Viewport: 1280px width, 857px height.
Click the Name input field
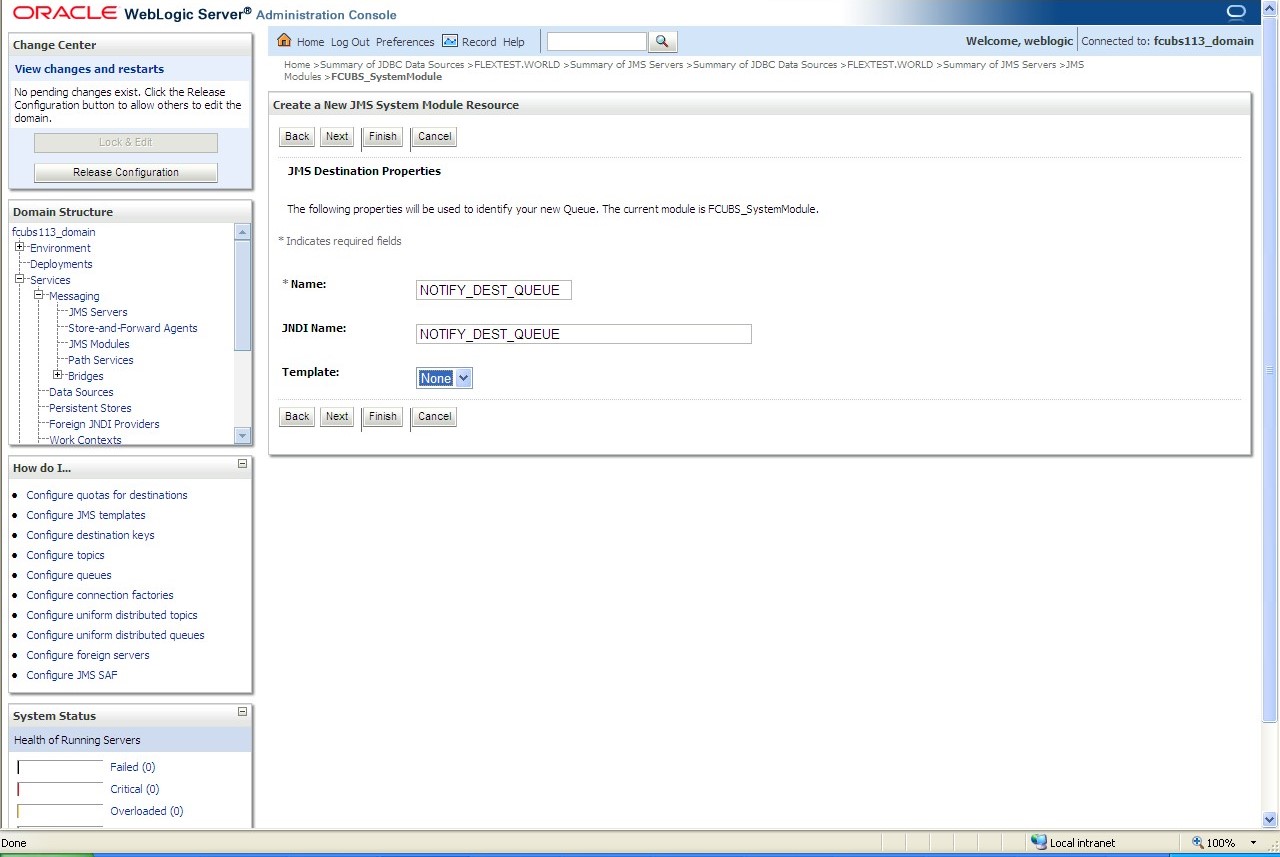pos(494,290)
